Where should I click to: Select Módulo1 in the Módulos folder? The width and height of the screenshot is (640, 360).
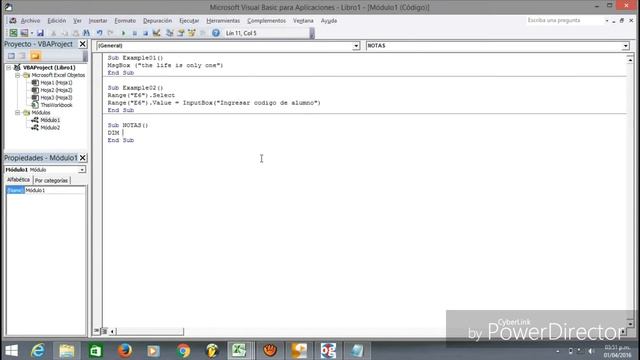[x=50, y=120]
